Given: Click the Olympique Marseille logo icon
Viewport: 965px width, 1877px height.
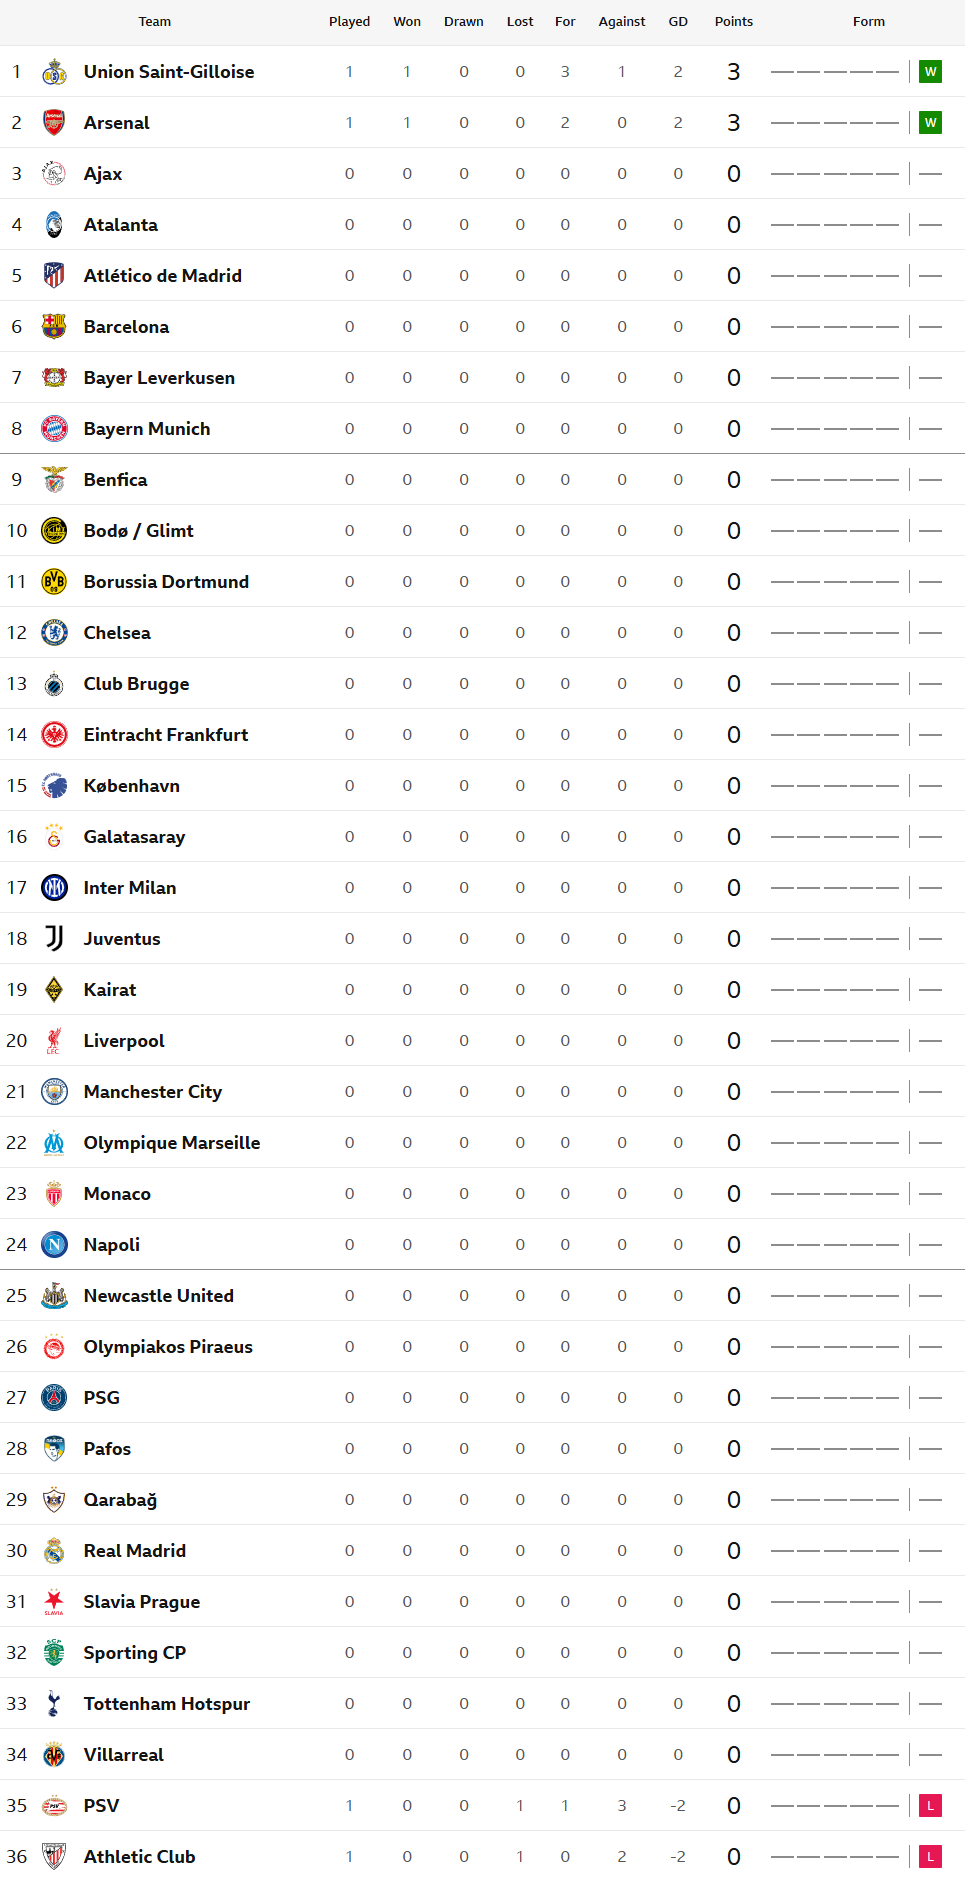Looking at the screenshot, I should click(x=54, y=1143).
